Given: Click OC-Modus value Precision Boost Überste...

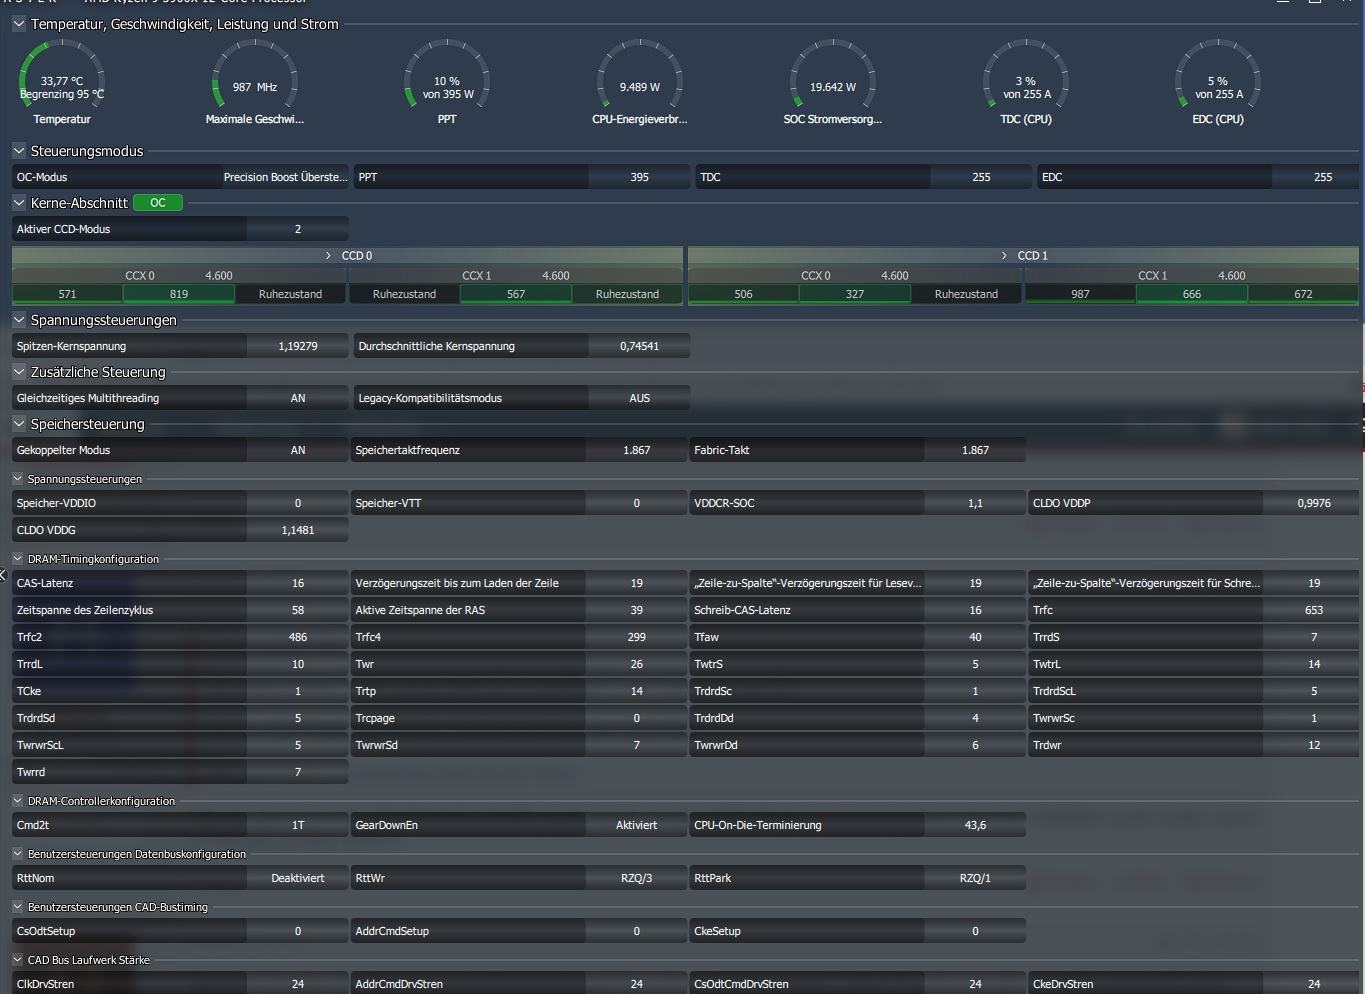Looking at the screenshot, I should (285, 177).
